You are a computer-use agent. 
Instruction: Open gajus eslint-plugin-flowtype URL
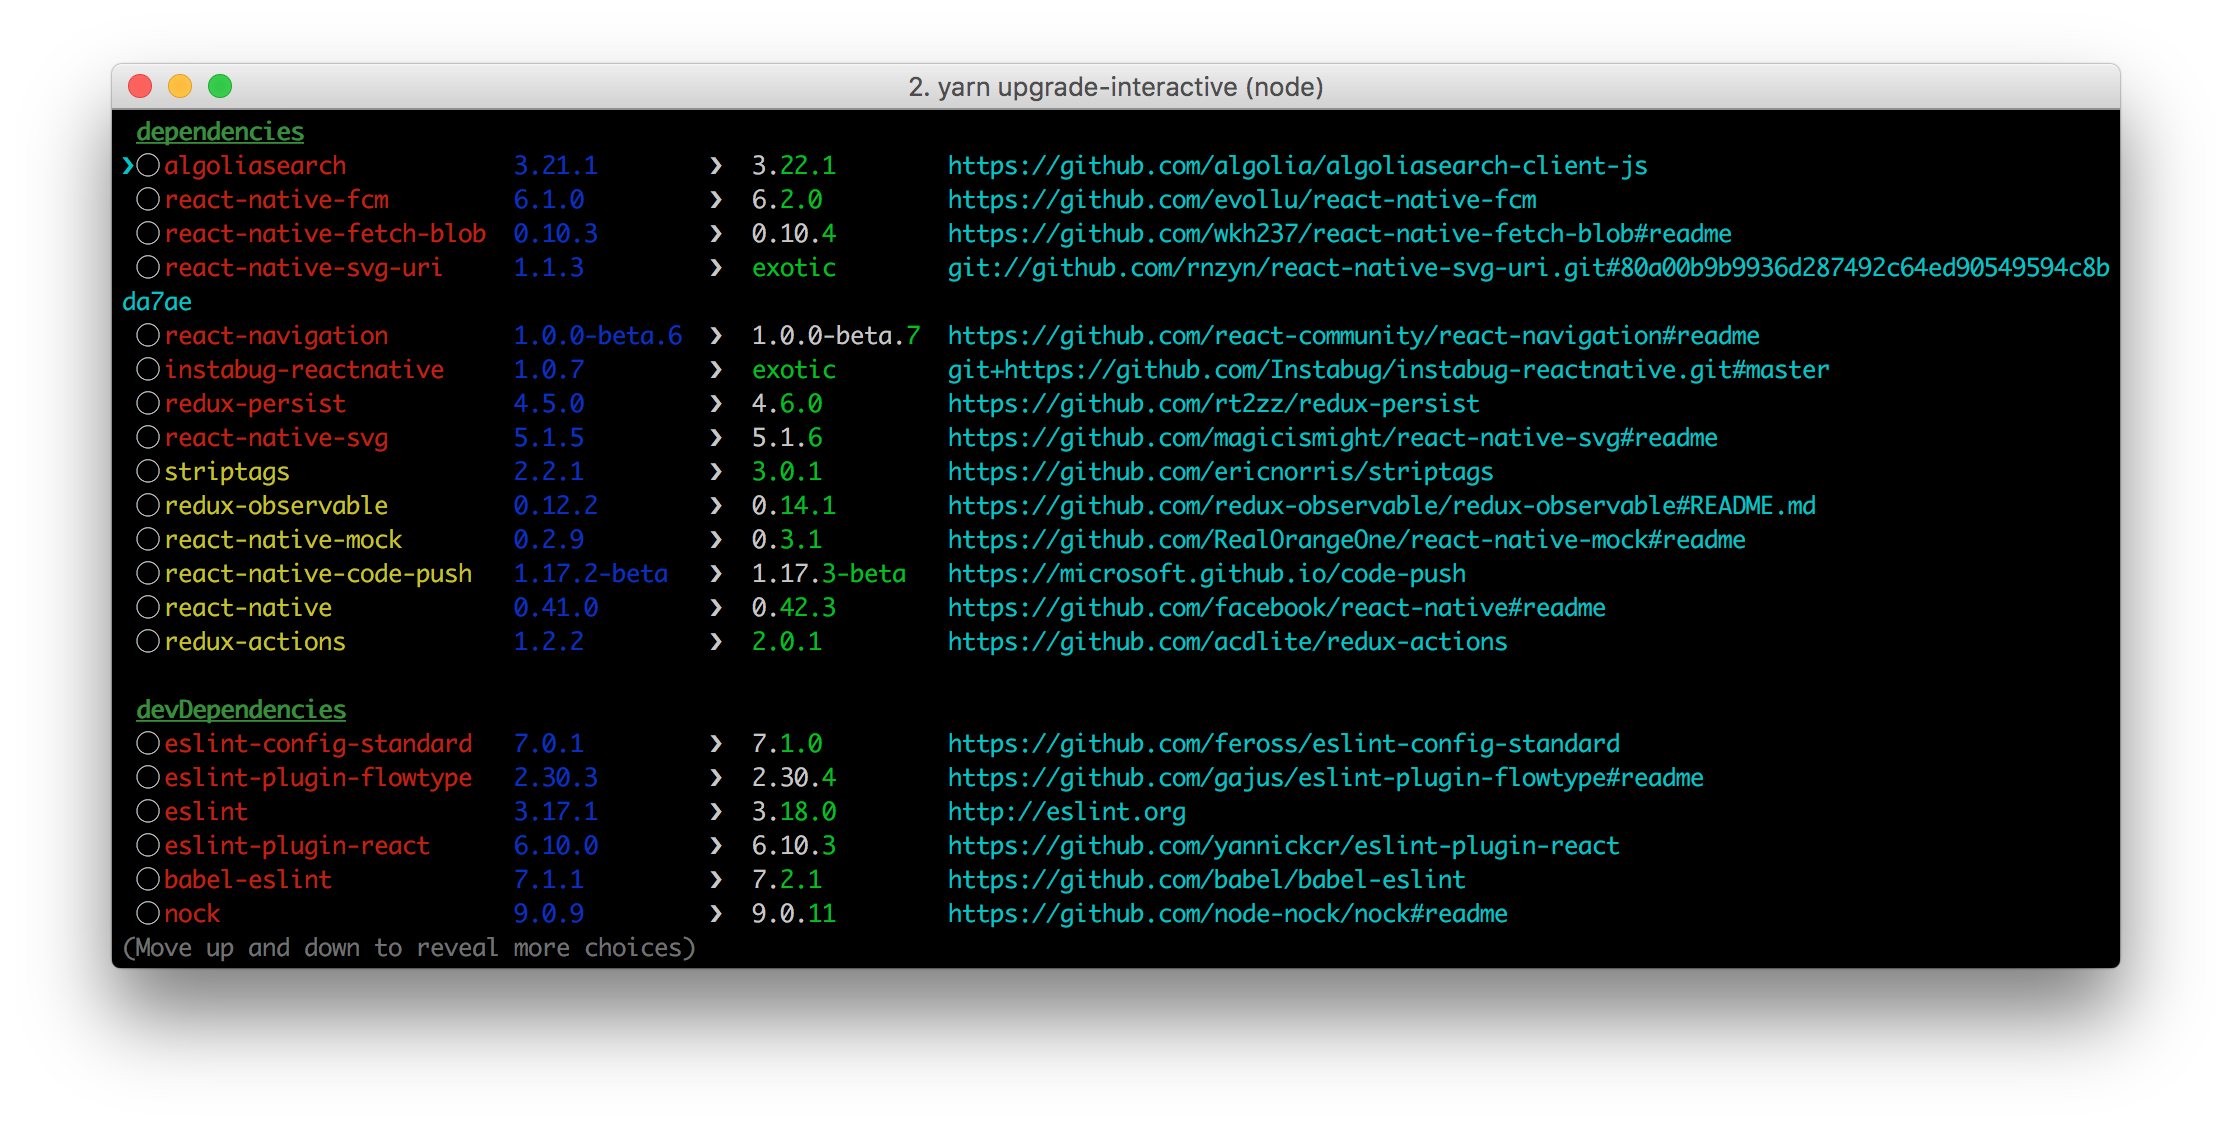[1325, 778]
